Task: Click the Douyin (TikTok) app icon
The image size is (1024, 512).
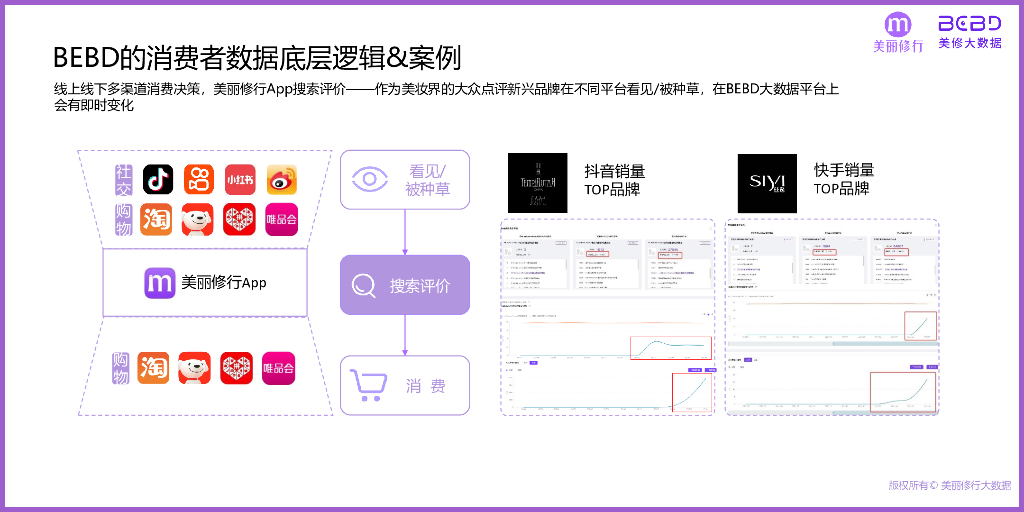Action: point(157,179)
